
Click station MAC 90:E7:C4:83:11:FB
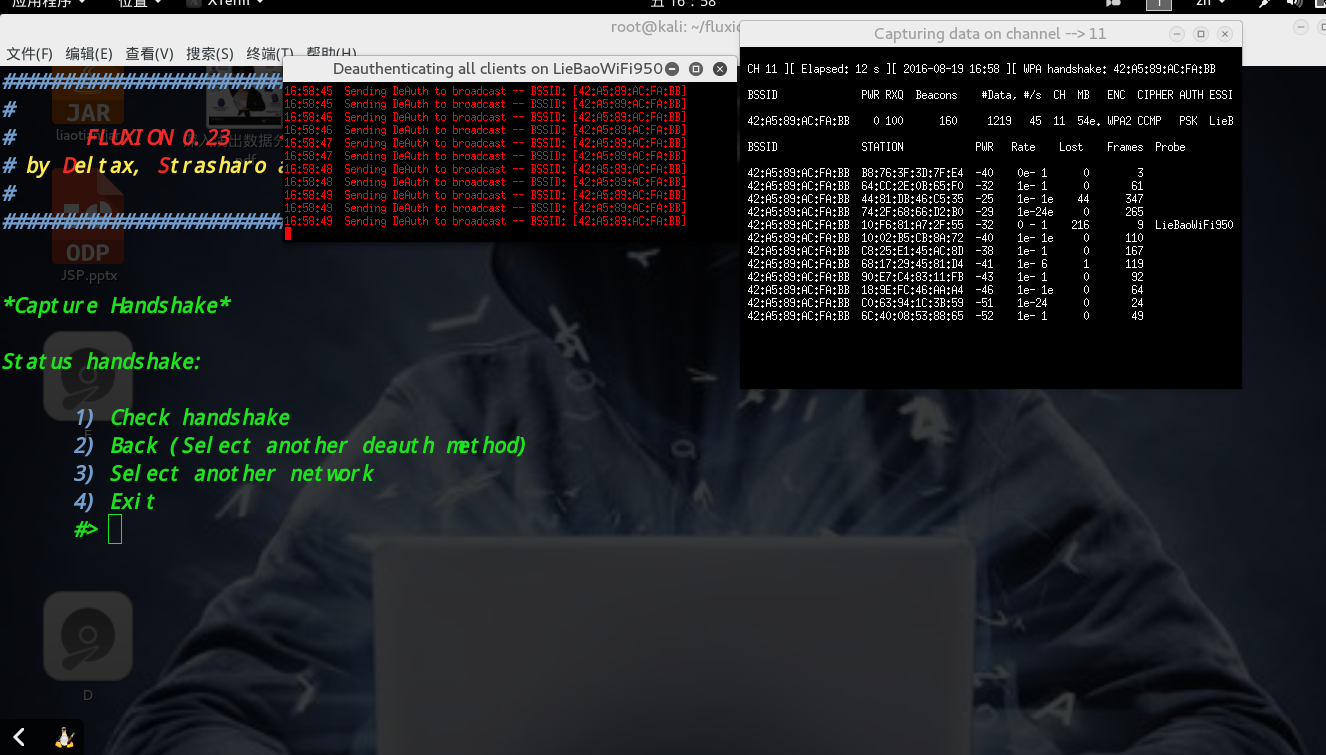[x=912, y=277]
